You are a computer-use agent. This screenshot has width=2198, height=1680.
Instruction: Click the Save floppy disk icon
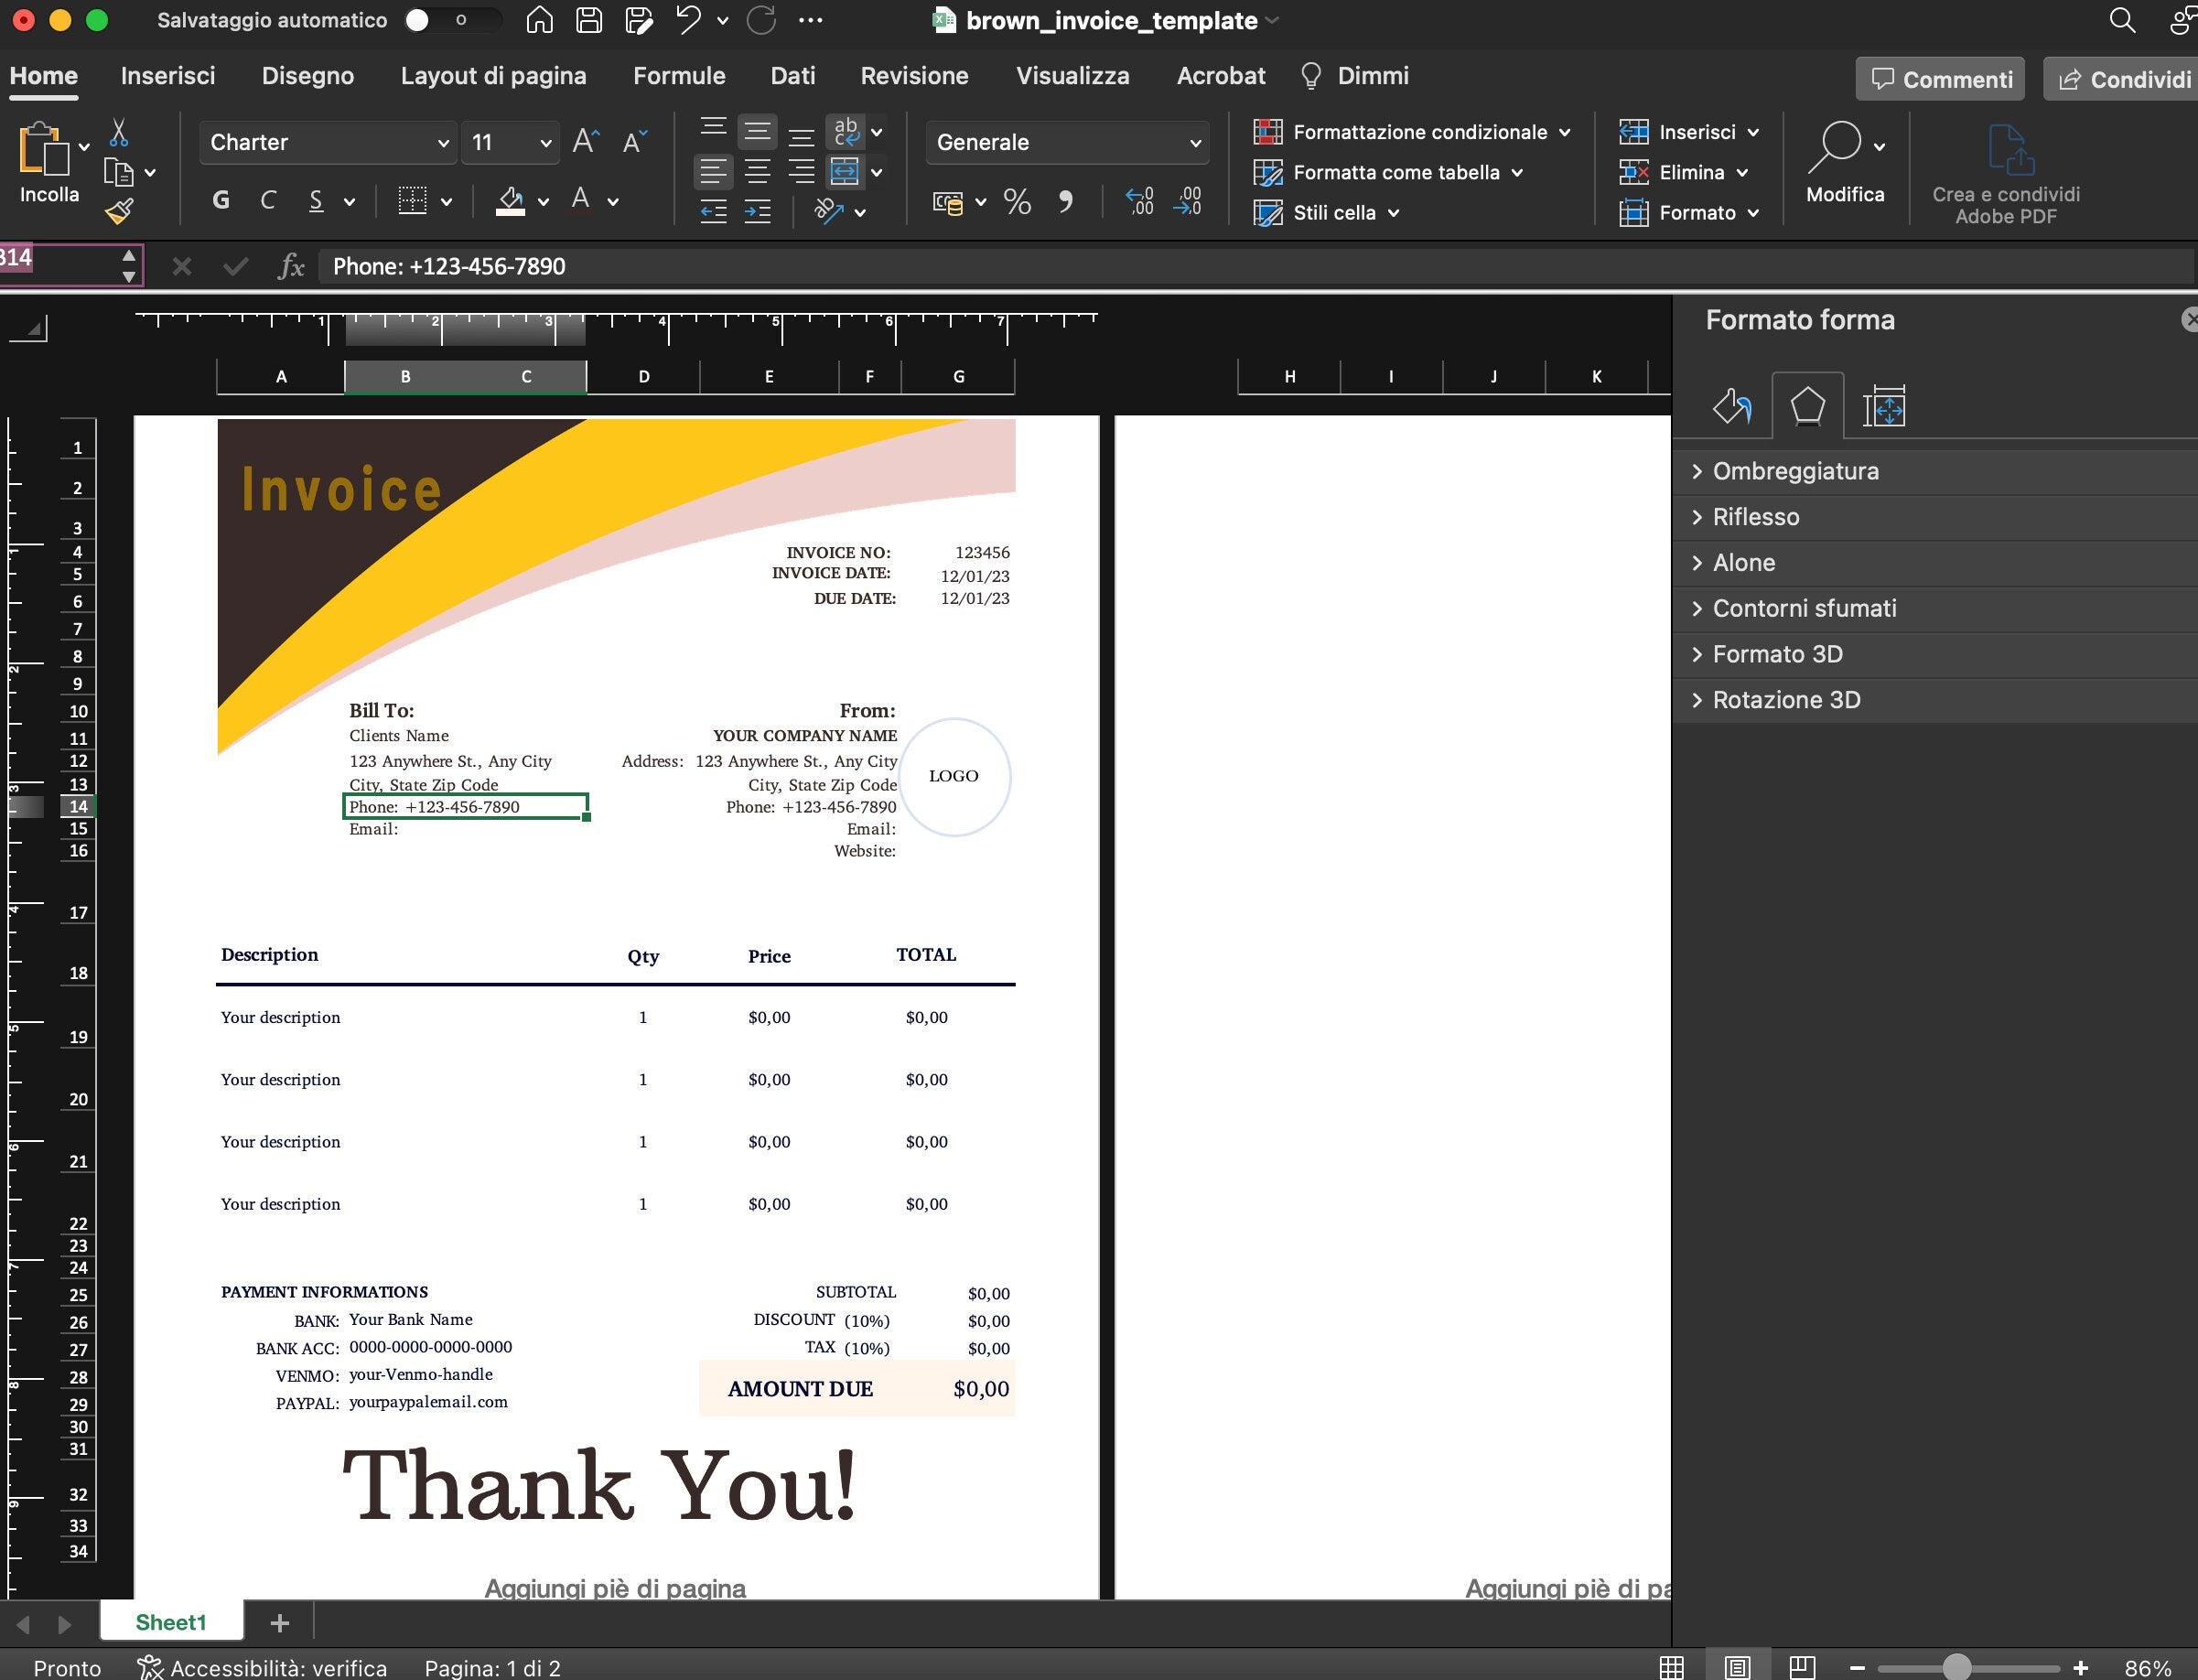pos(589,20)
